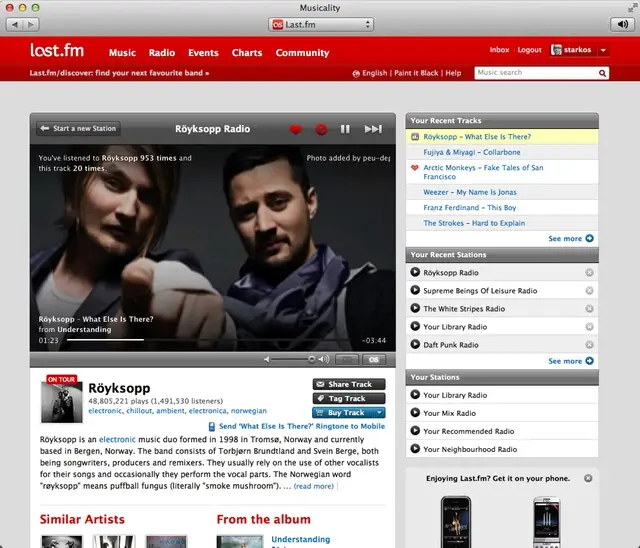Play Your Library Radio under Recent Stations
640x548 pixels.
point(415,326)
